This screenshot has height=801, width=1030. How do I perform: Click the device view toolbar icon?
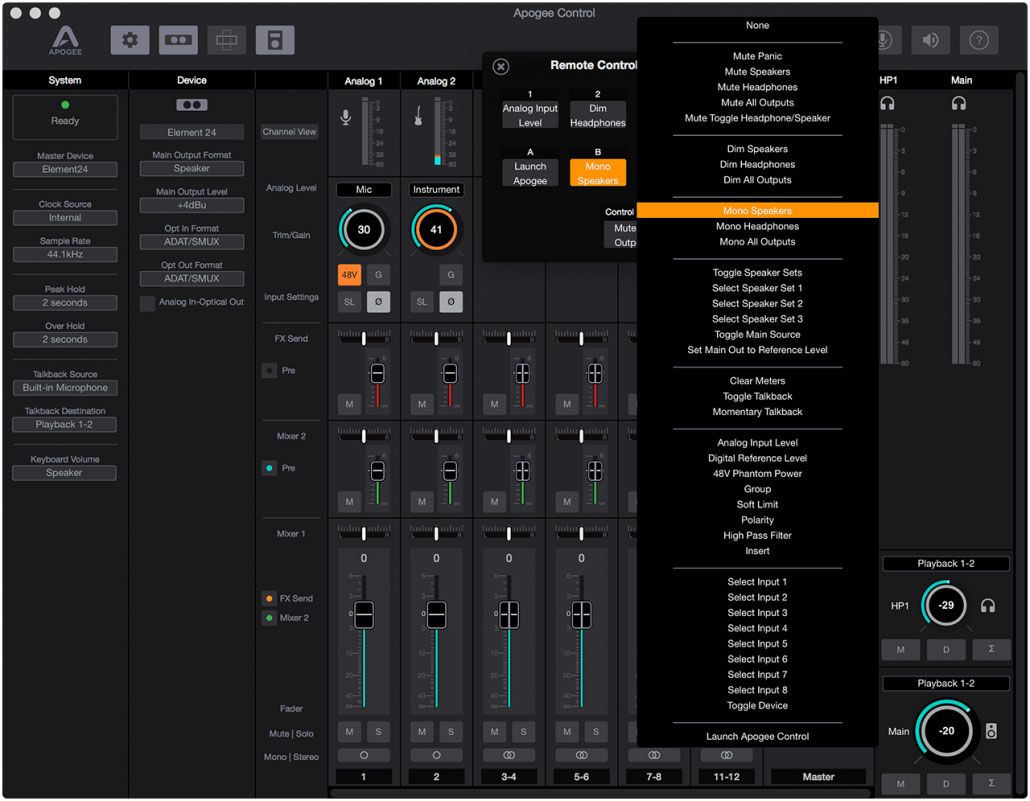(178, 40)
